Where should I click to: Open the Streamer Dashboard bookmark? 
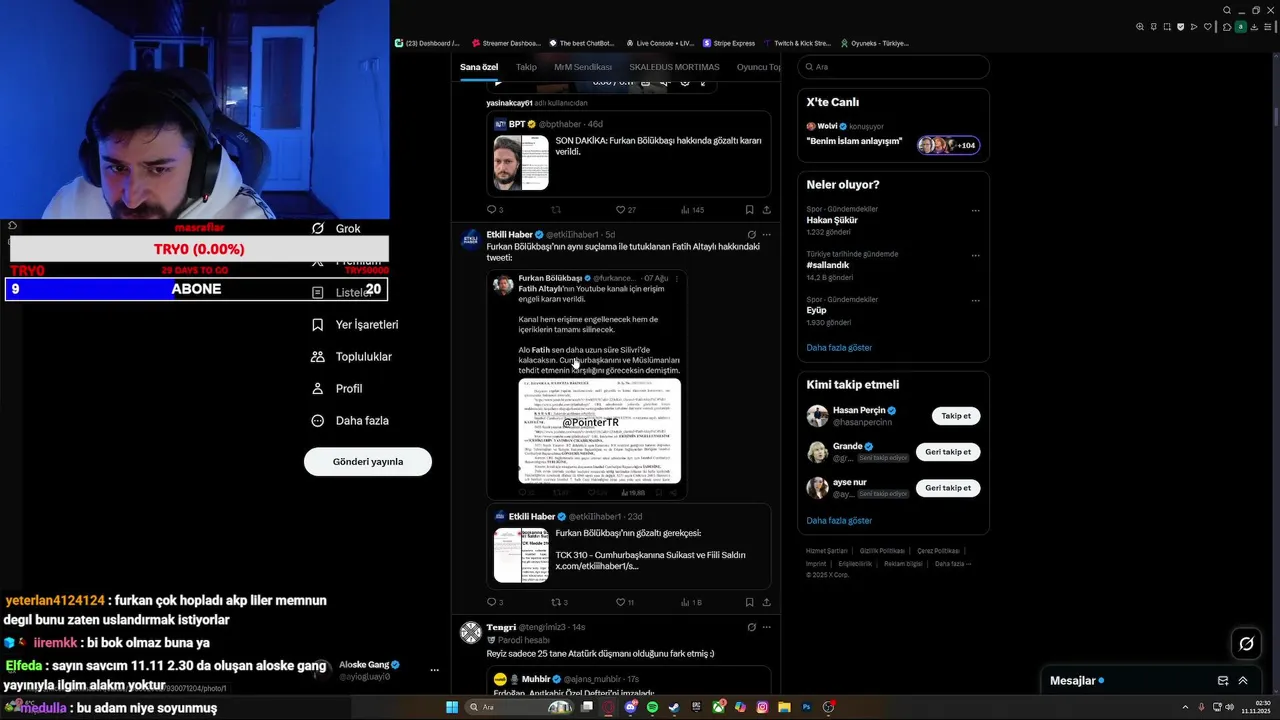(x=505, y=43)
